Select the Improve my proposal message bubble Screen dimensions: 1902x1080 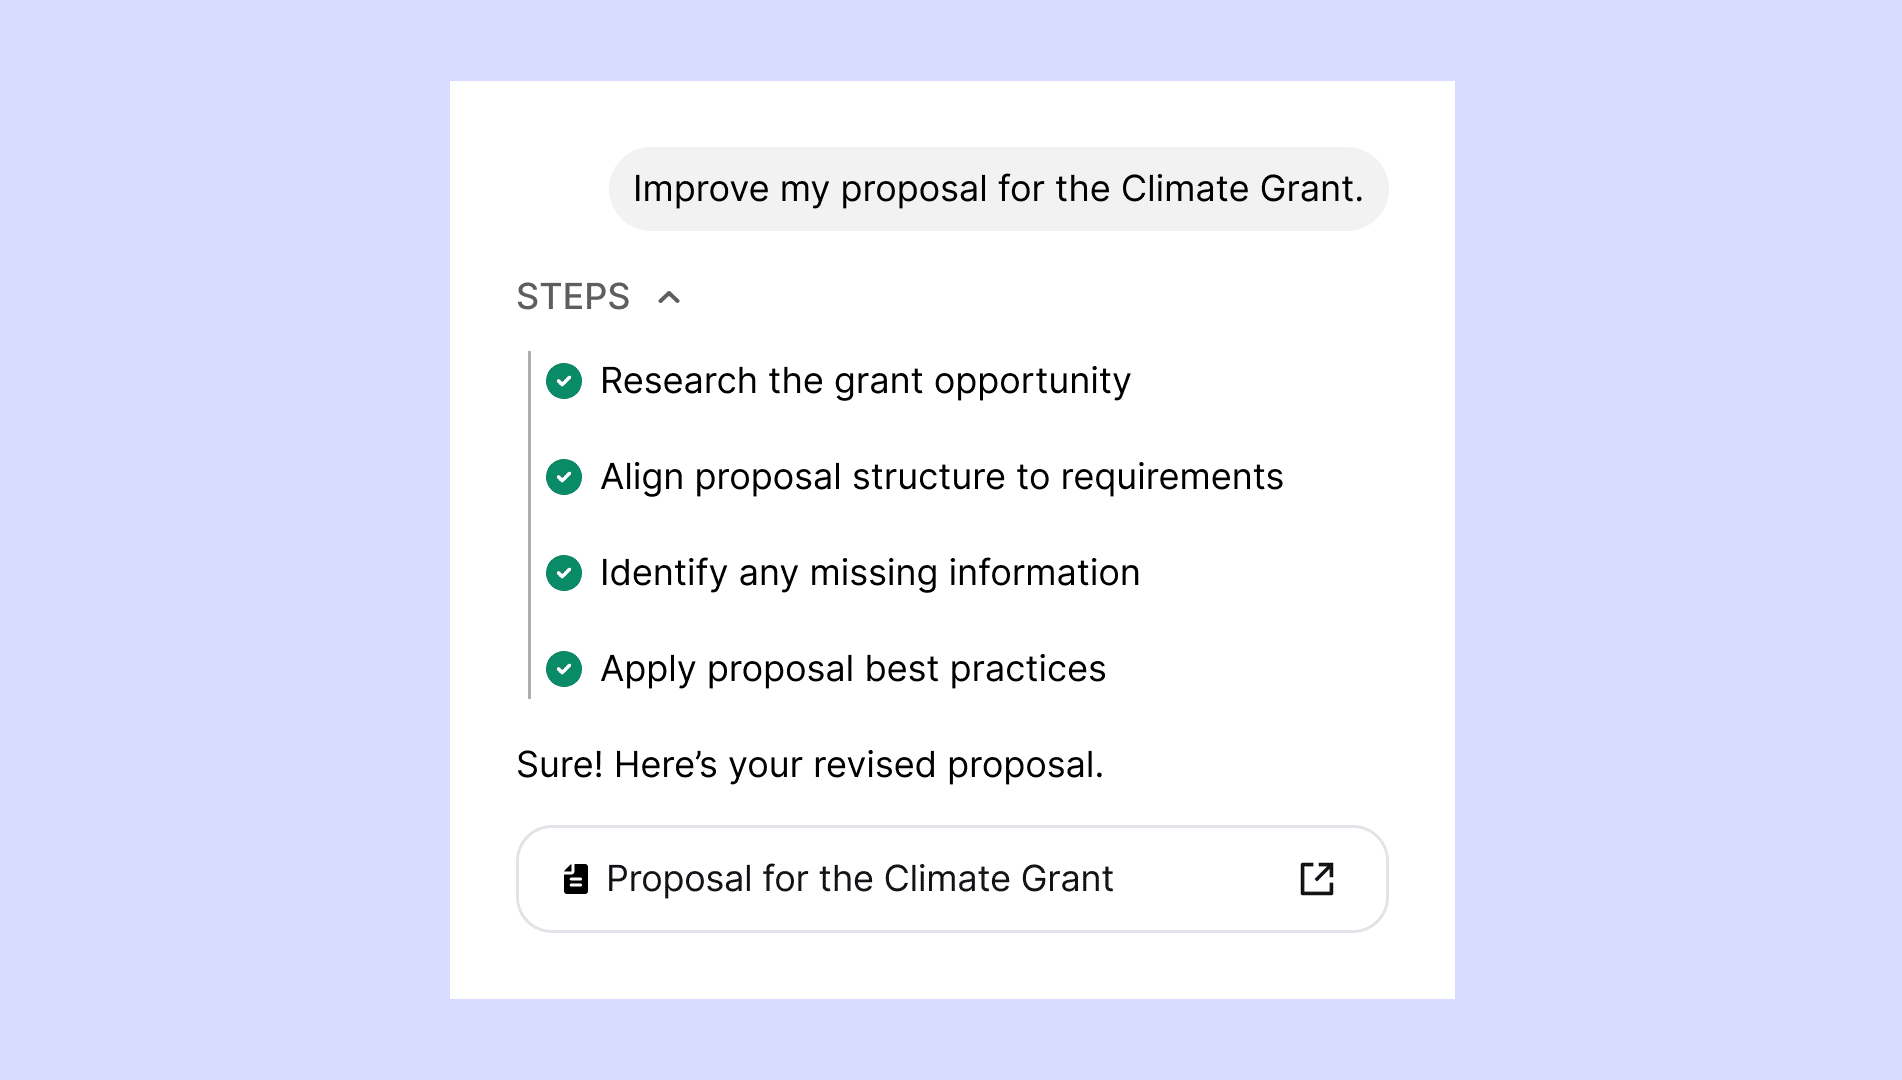(999, 188)
